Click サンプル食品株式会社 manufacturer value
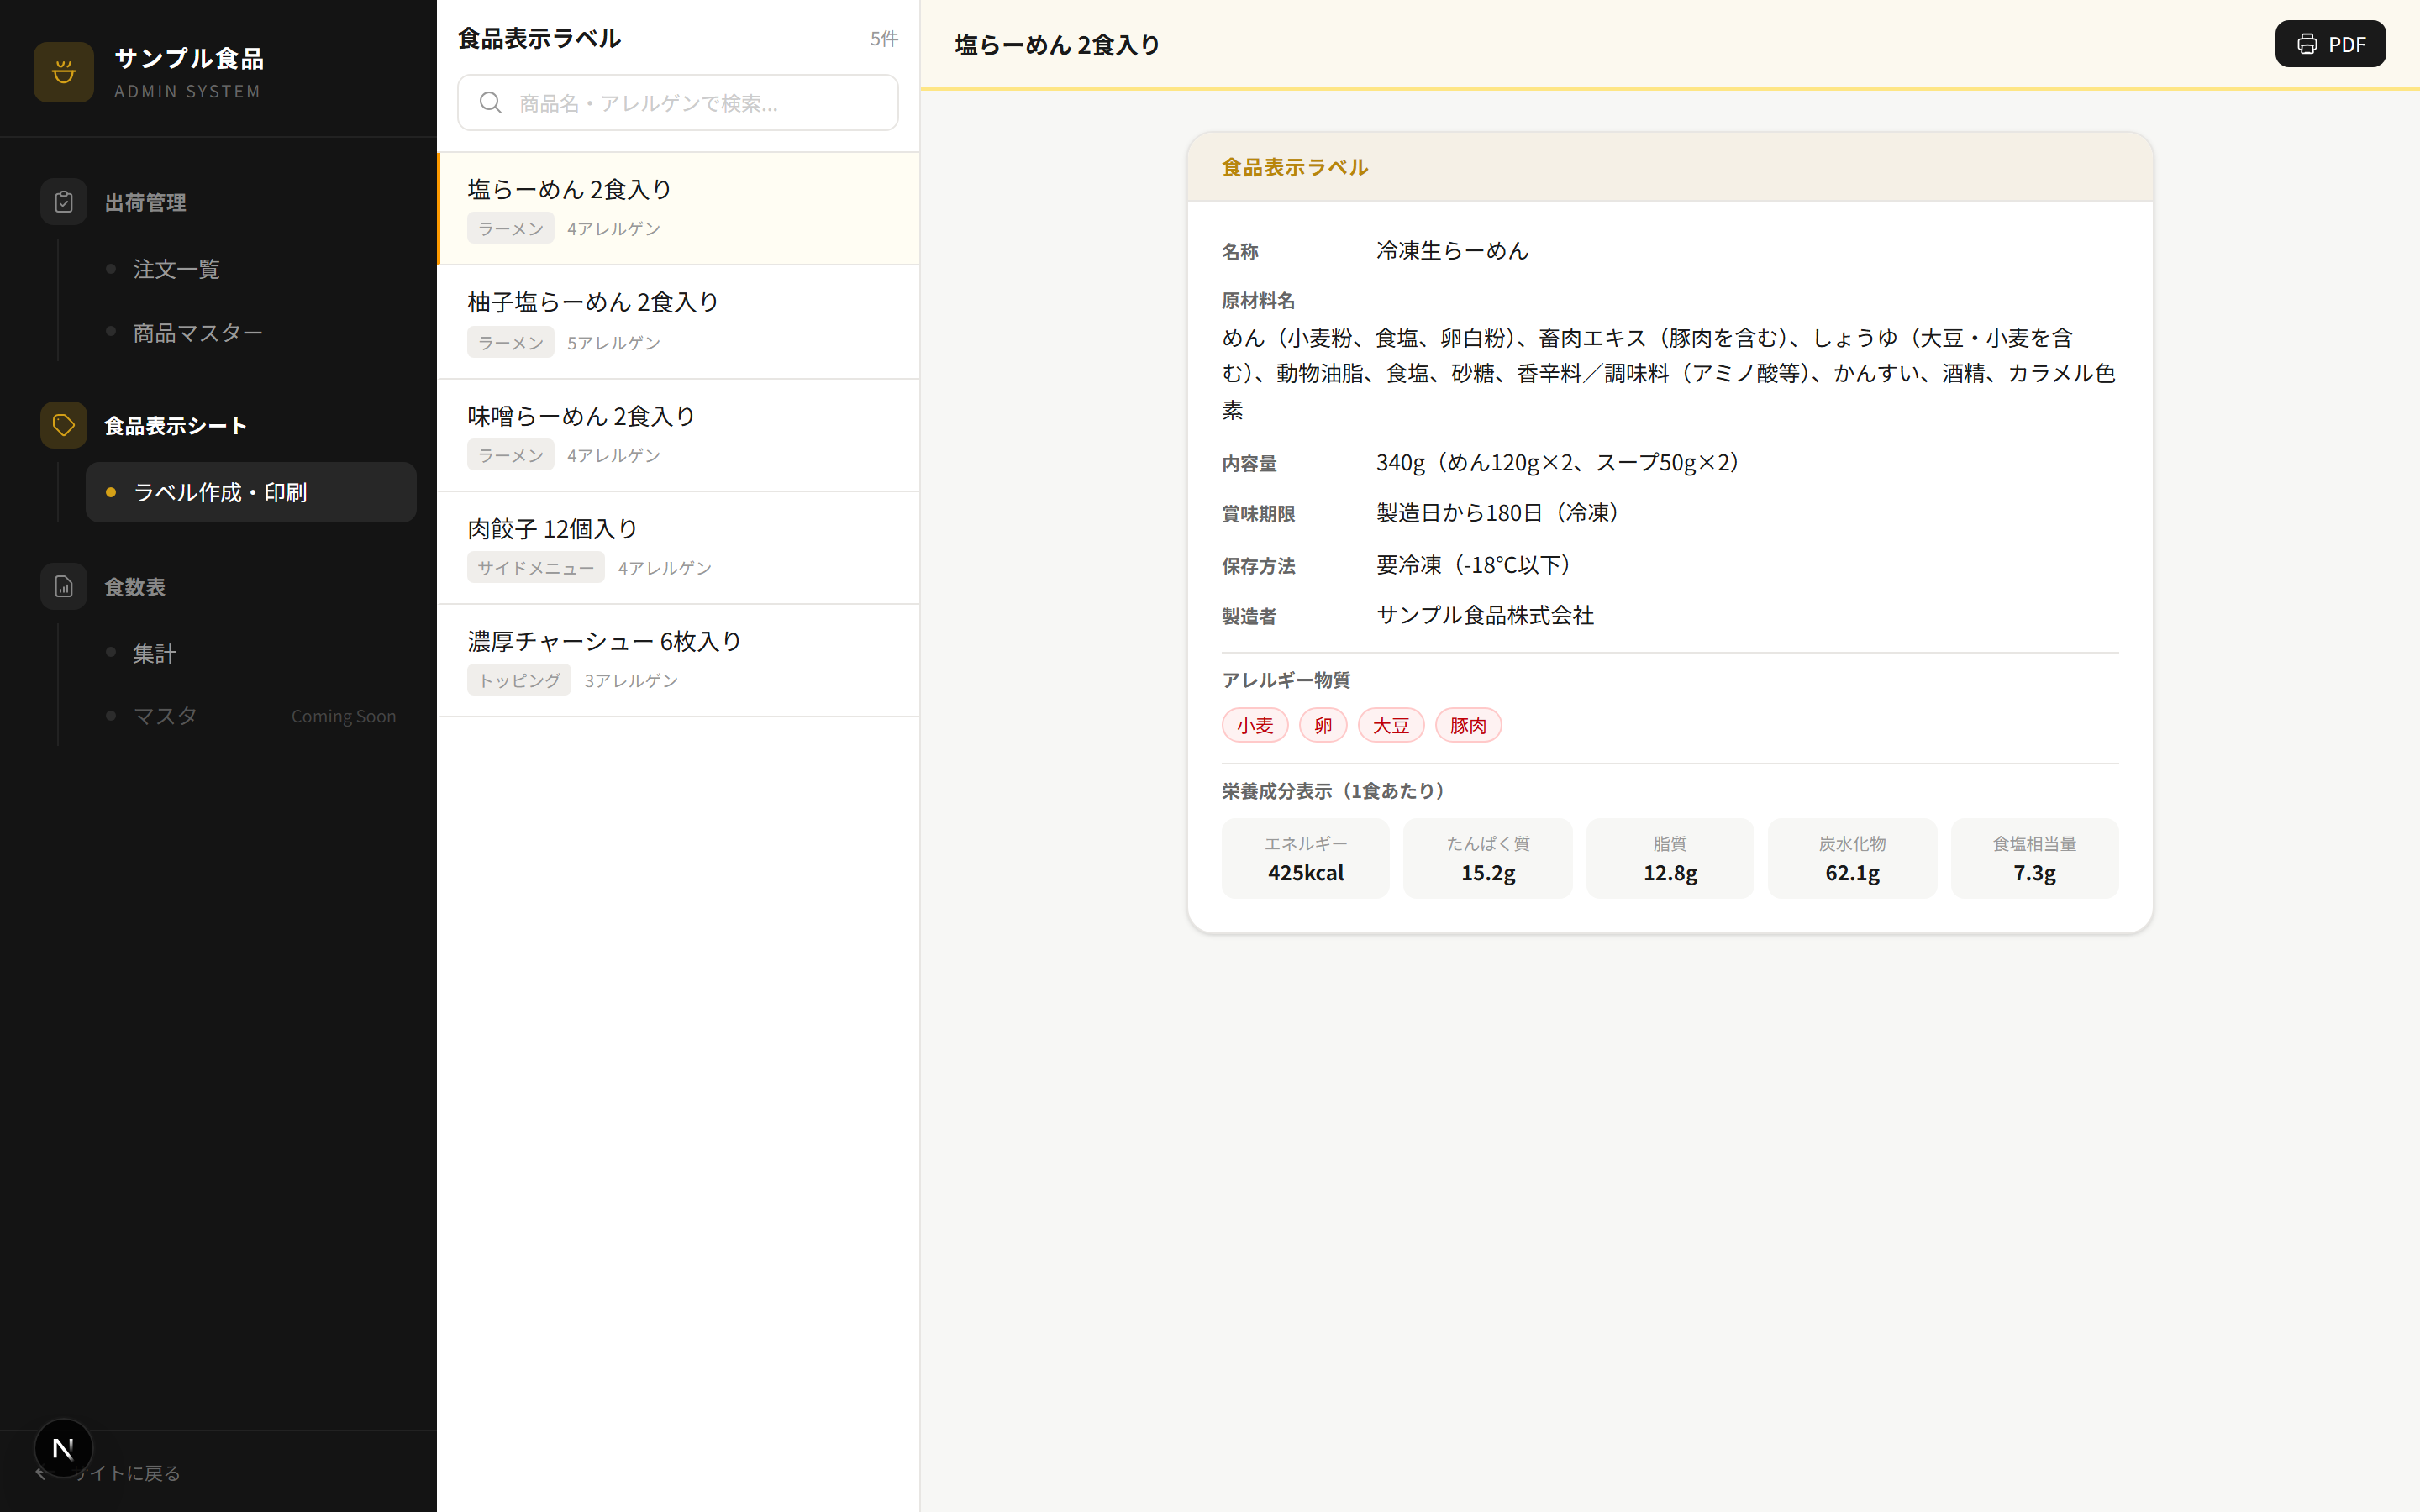Viewport: 2420px width, 1512px height. click(1485, 615)
